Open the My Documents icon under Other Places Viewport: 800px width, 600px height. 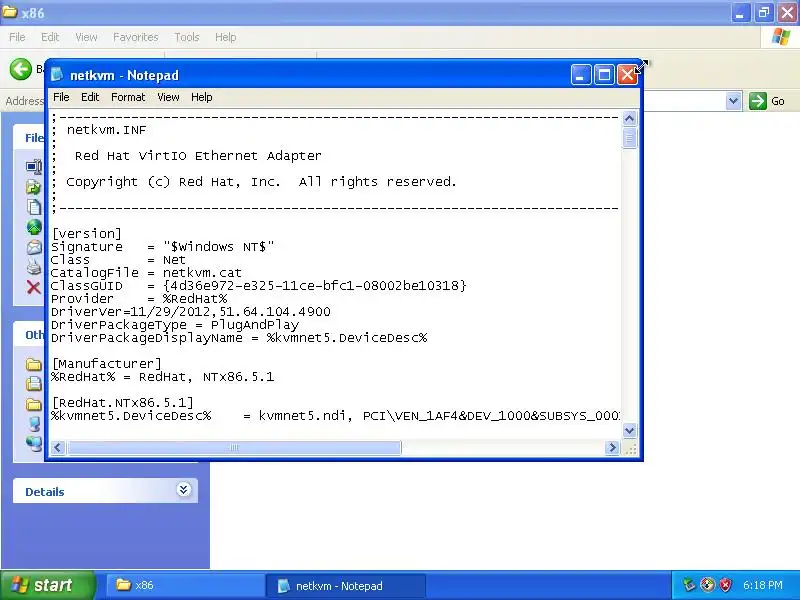[34, 384]
